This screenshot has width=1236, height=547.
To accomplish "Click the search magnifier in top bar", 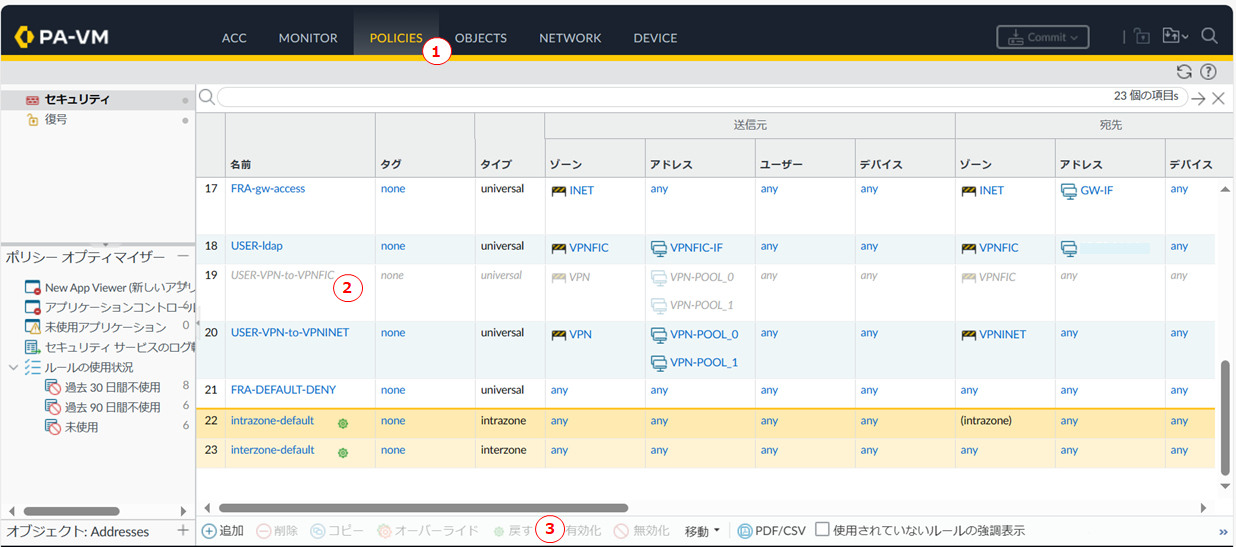I will tap(1209, 36).
